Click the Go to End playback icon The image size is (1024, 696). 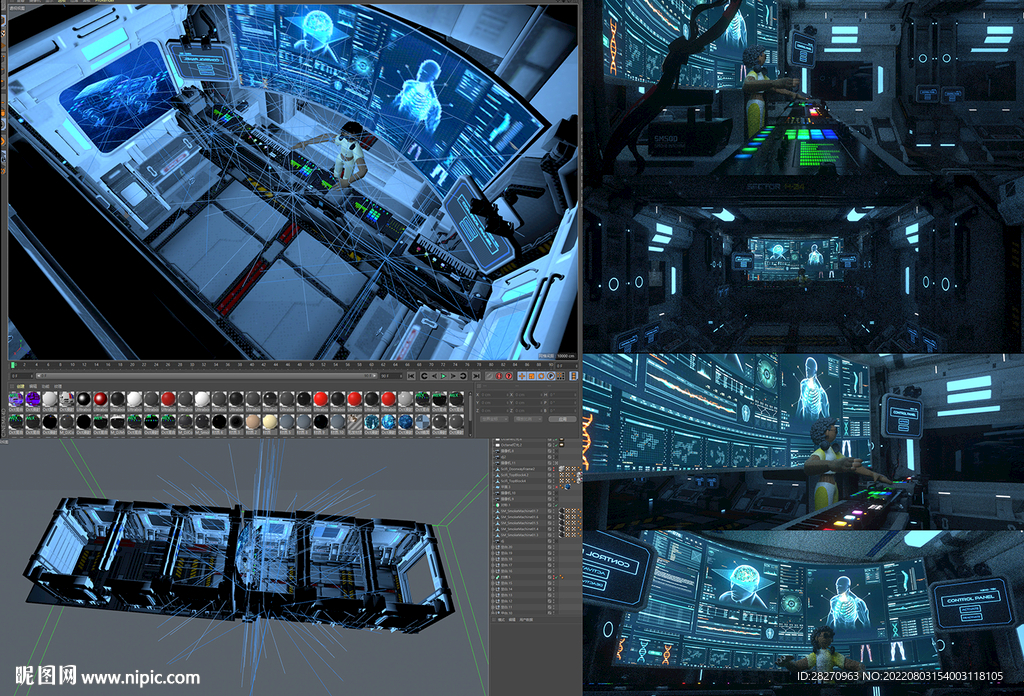(475, 376)
